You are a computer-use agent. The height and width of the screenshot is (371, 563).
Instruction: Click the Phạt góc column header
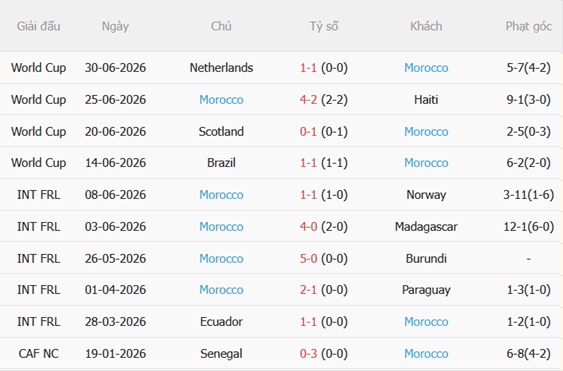(529, 26)
